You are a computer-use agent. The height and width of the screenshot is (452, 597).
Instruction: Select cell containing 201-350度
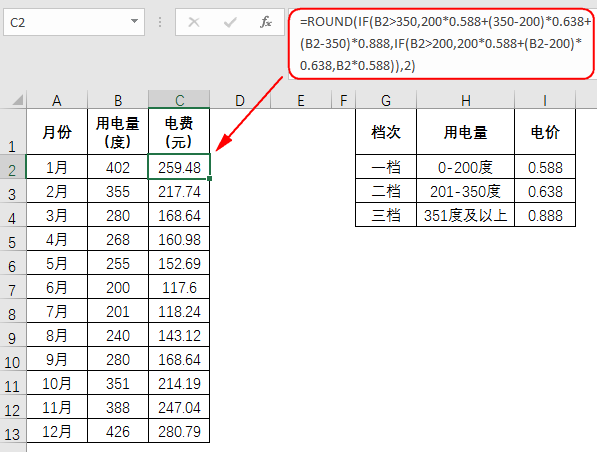(466, 191)
